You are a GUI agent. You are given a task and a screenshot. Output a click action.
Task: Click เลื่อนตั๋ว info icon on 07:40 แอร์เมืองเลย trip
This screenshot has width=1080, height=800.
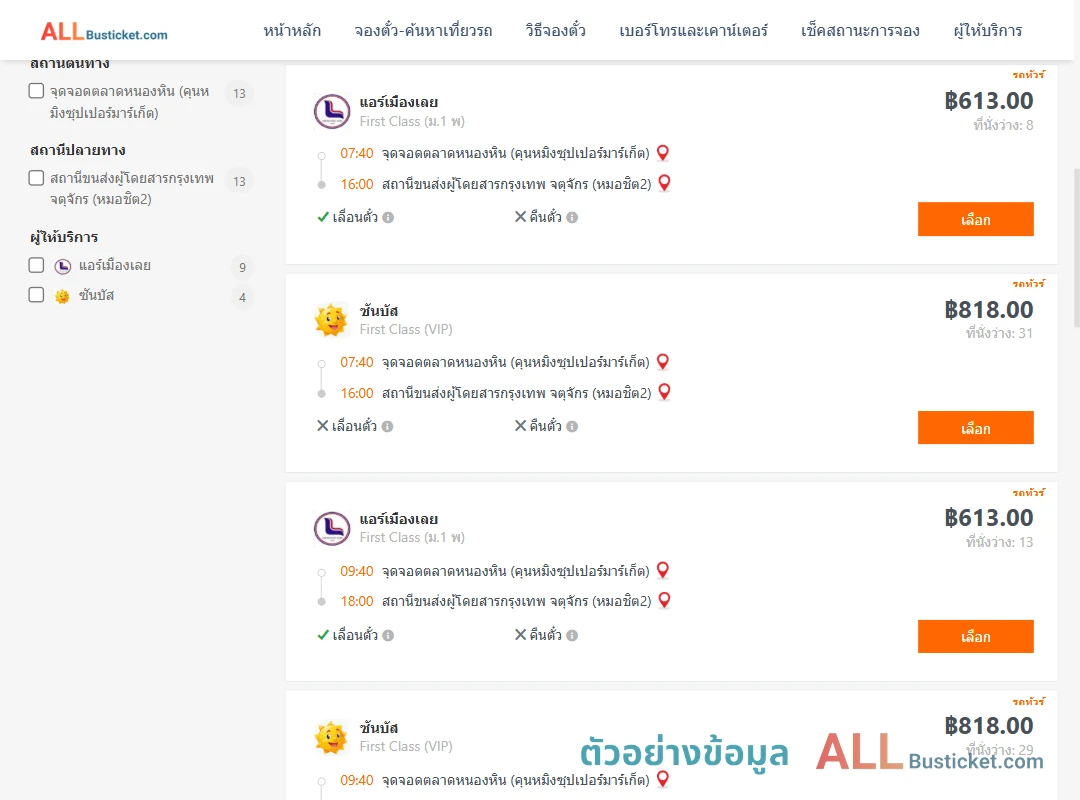[x=388, y=218]
